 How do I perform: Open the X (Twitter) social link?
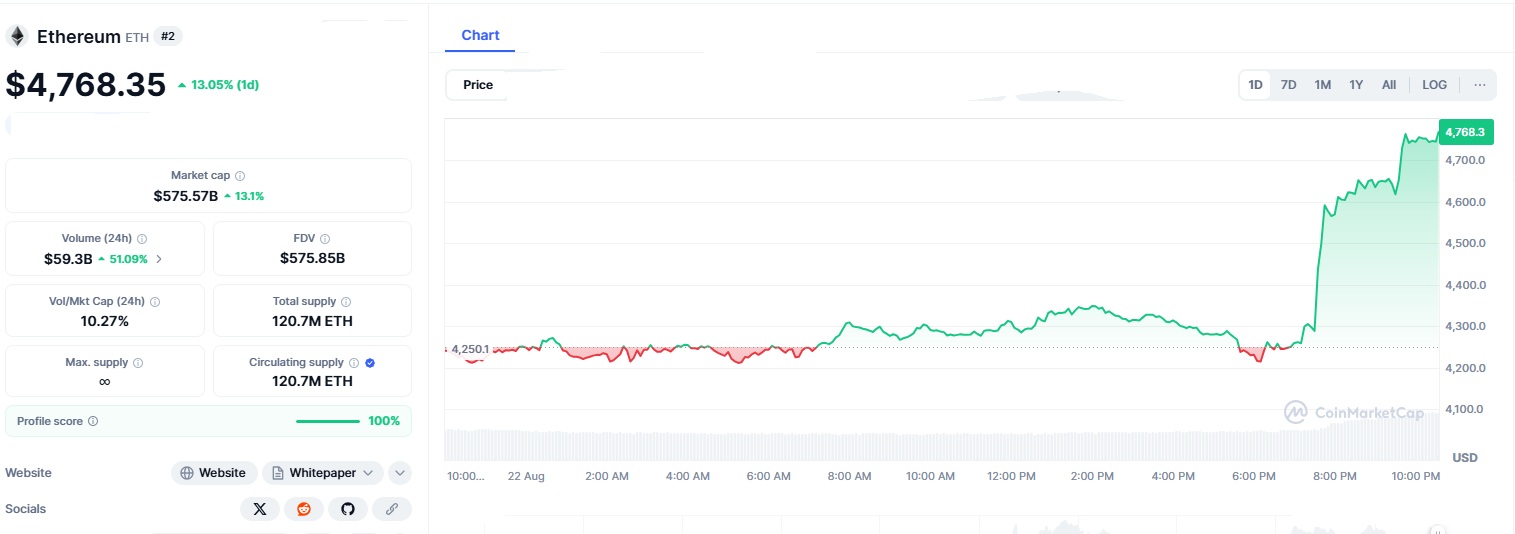(x=260, y=509)
